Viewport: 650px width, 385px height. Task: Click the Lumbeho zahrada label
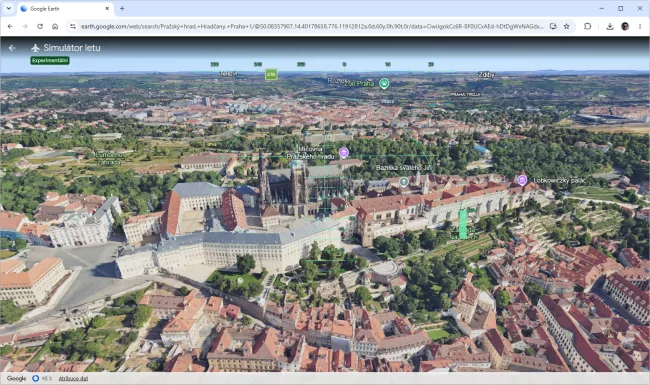[x=109, y=159]
